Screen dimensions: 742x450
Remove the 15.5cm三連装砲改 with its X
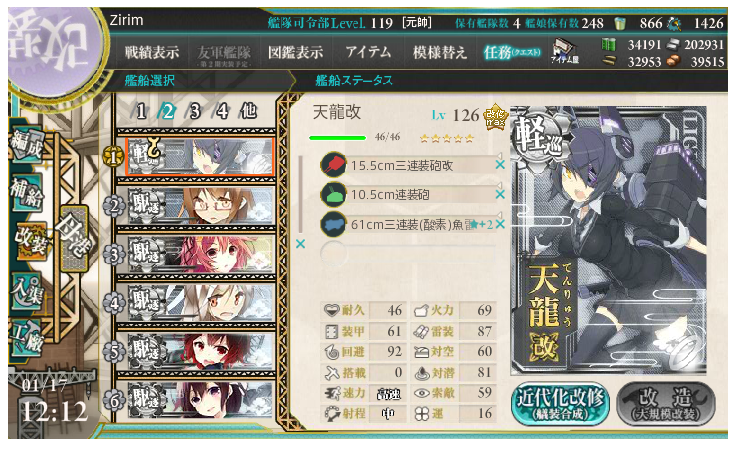click(x=500, y=165)
